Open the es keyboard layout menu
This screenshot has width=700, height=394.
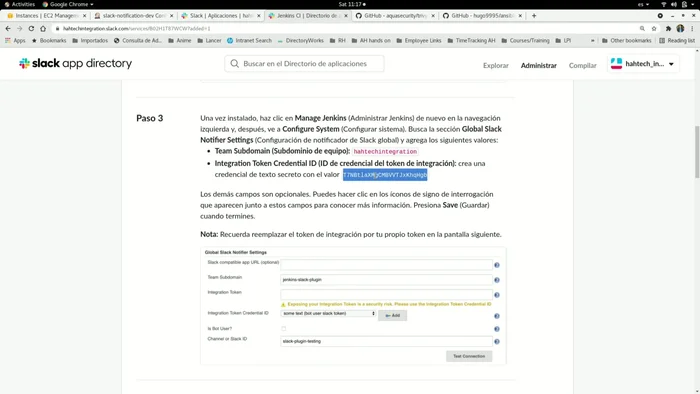click(643, 4)
